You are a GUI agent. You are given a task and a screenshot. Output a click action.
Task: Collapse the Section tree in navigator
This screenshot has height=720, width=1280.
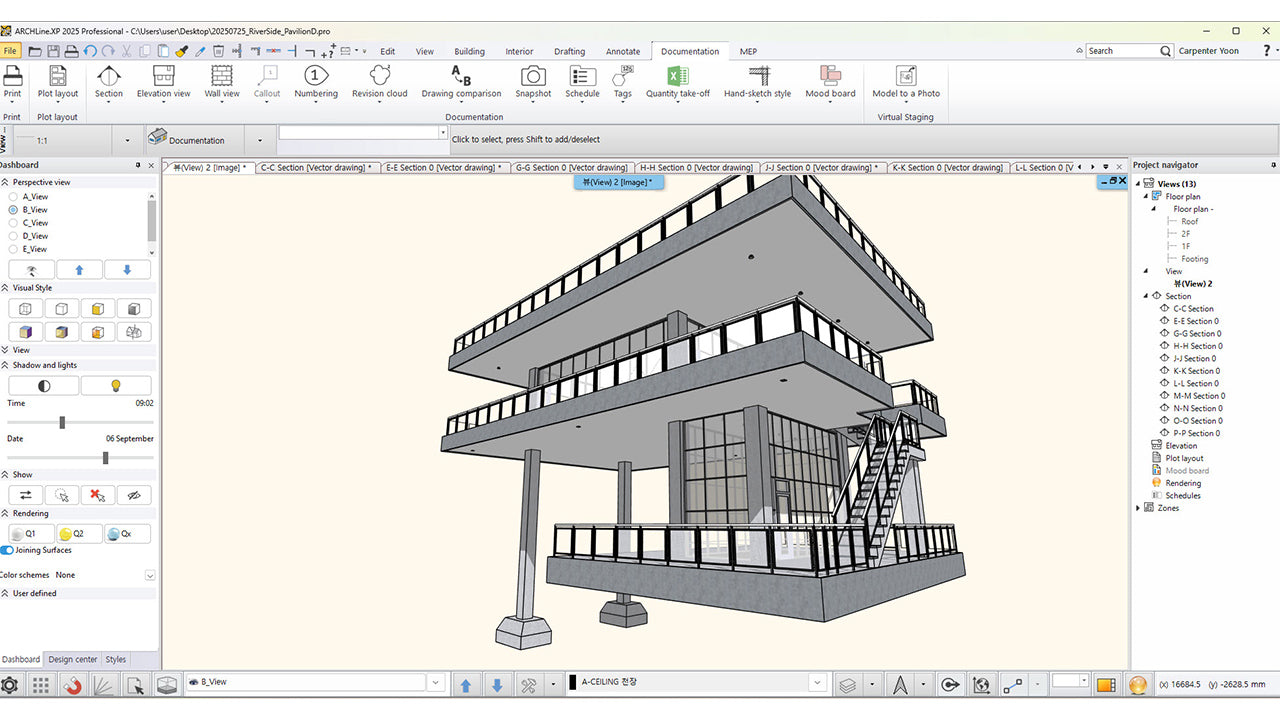(x=1147, y=296)
